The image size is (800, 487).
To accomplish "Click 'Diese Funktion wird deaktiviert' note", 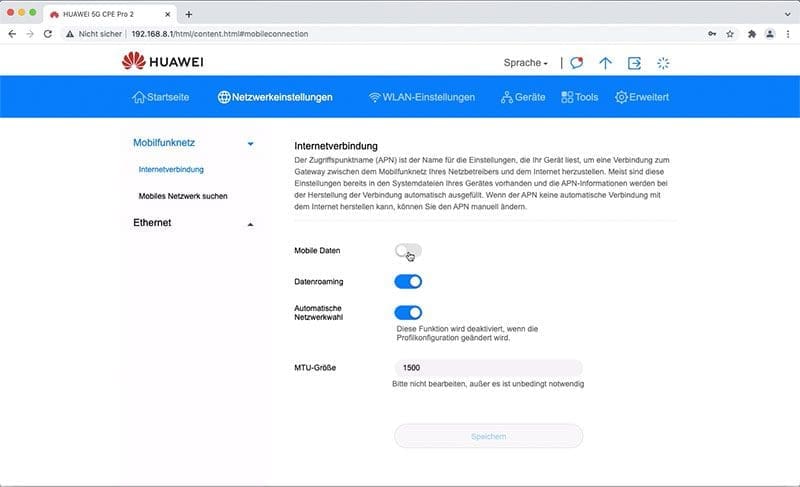I will [x=467, y=333].
